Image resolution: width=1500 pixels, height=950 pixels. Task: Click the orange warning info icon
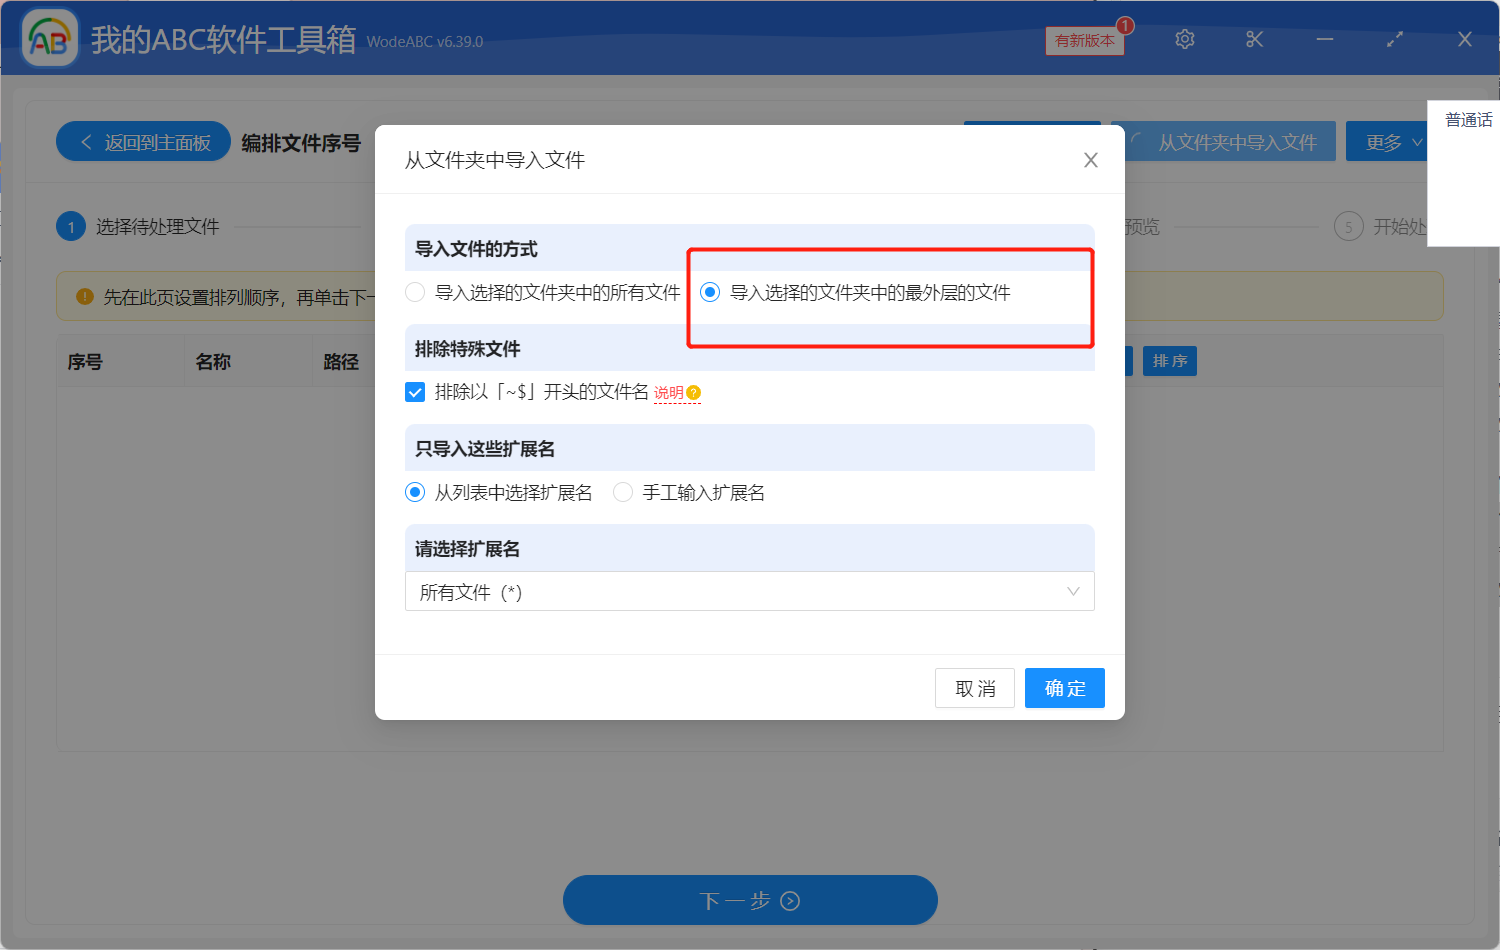(85, 297)
